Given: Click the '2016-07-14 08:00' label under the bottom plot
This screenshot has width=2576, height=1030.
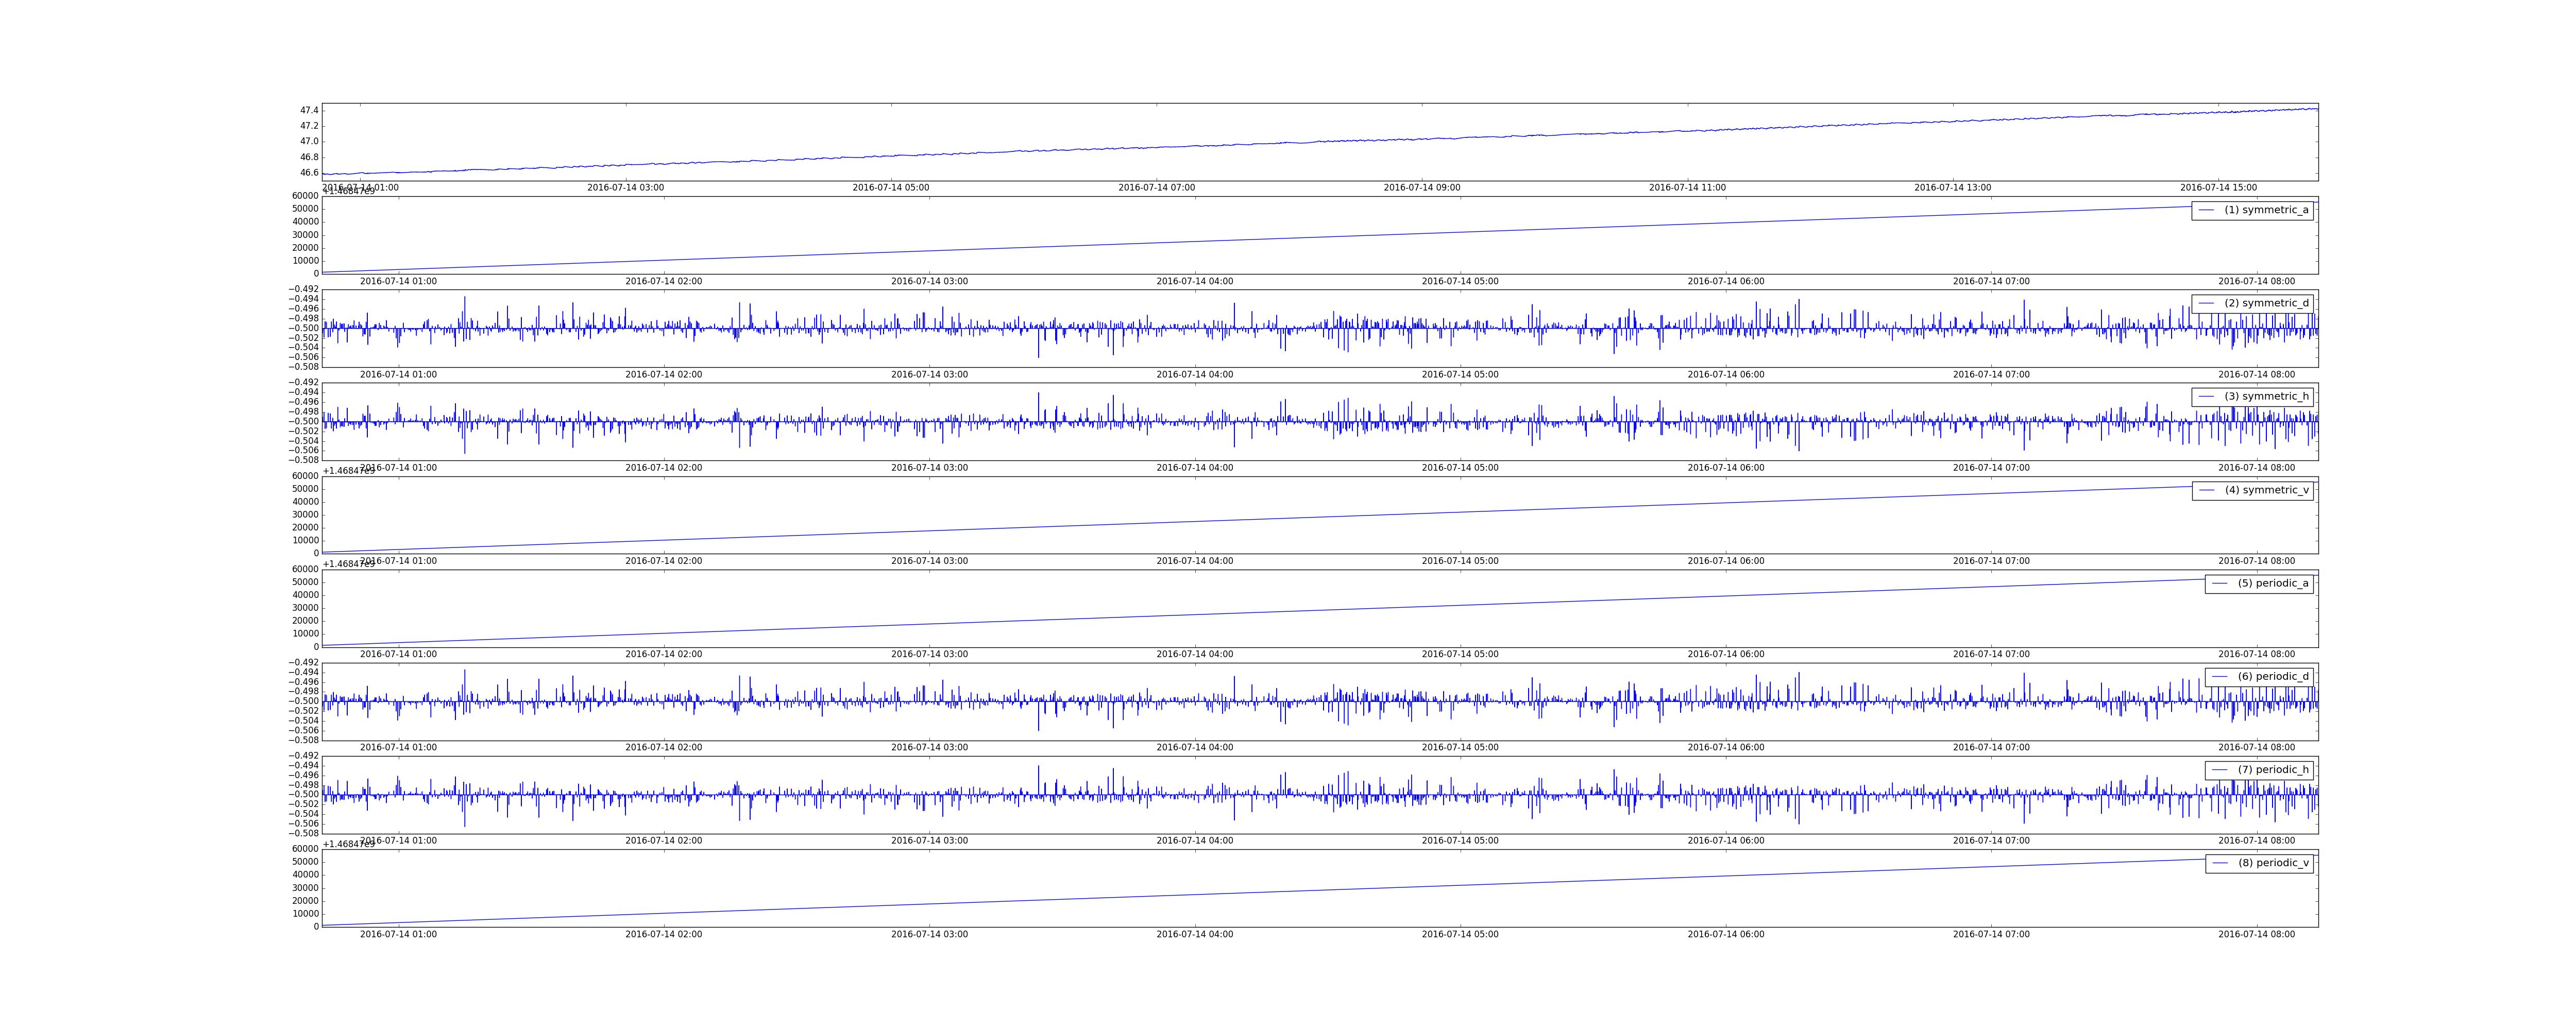Looking at the screenshot, I should click(2256, 934).
